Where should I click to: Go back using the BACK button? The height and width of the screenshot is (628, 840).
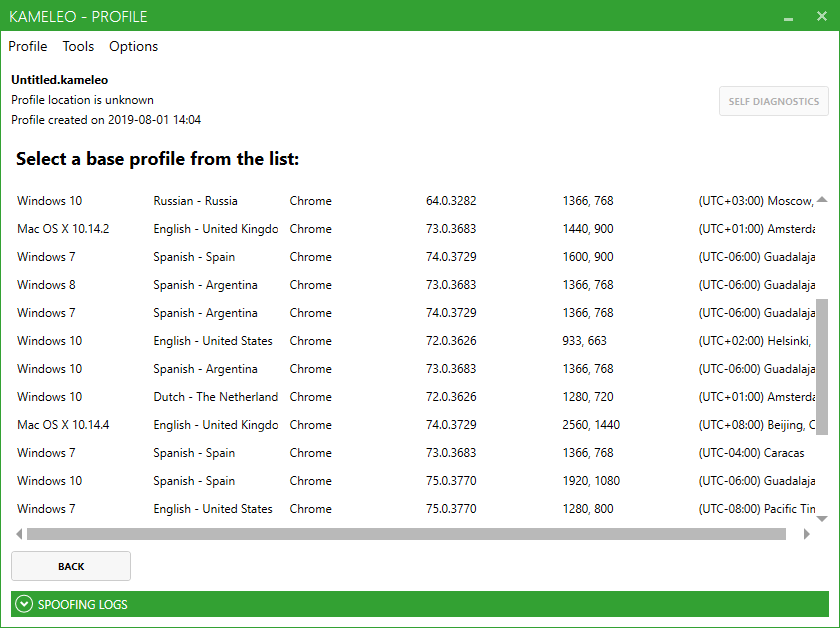point(71,566)
